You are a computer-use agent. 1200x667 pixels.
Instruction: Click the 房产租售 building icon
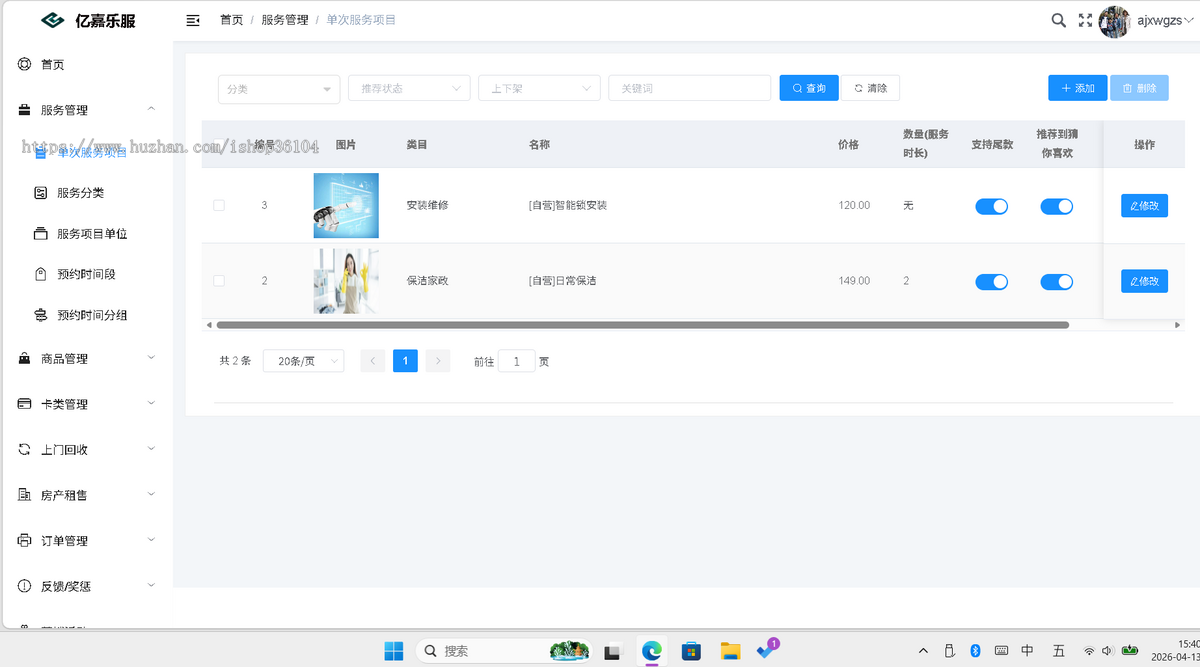pyautogui.click(x=25, y=495)
